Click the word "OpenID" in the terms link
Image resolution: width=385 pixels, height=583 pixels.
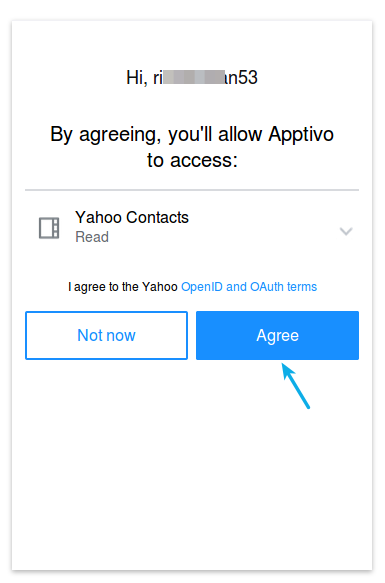click(202, 287)
